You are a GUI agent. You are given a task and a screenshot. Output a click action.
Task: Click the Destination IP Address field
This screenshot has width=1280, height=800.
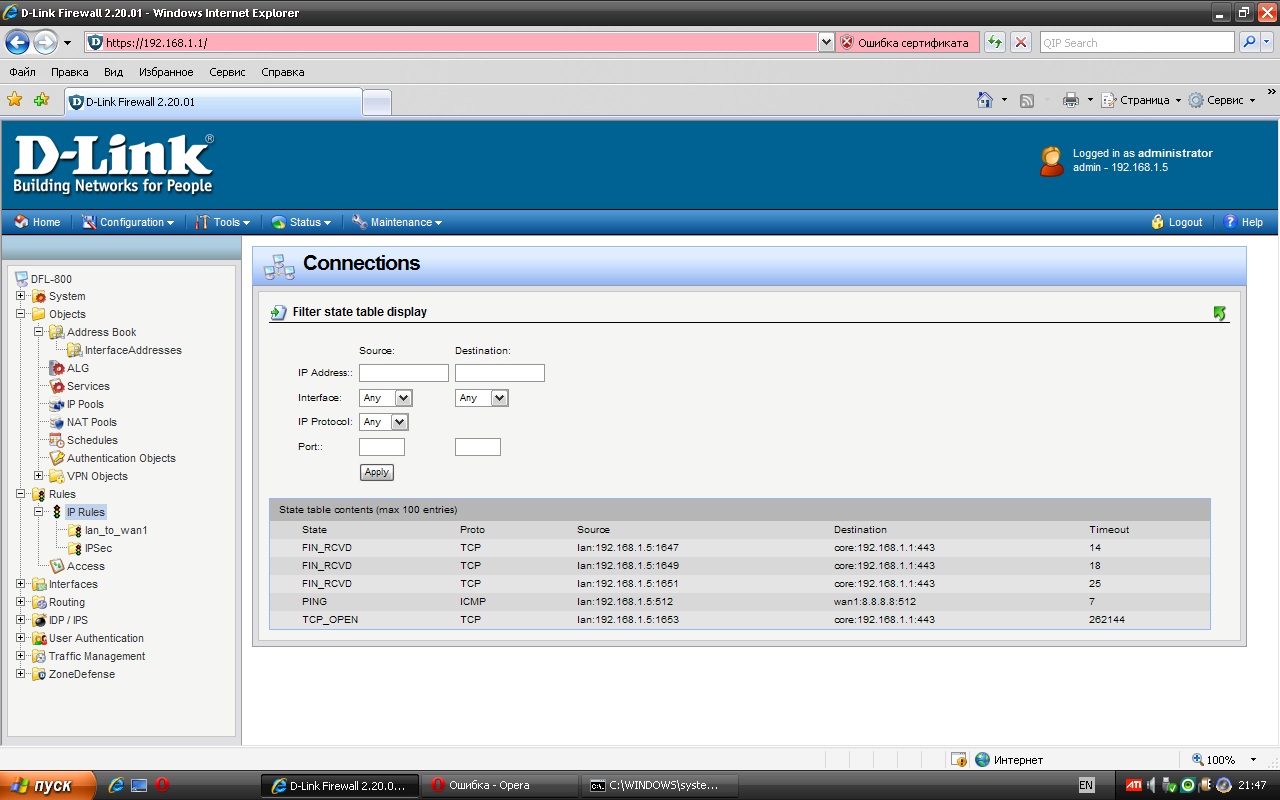500,373
